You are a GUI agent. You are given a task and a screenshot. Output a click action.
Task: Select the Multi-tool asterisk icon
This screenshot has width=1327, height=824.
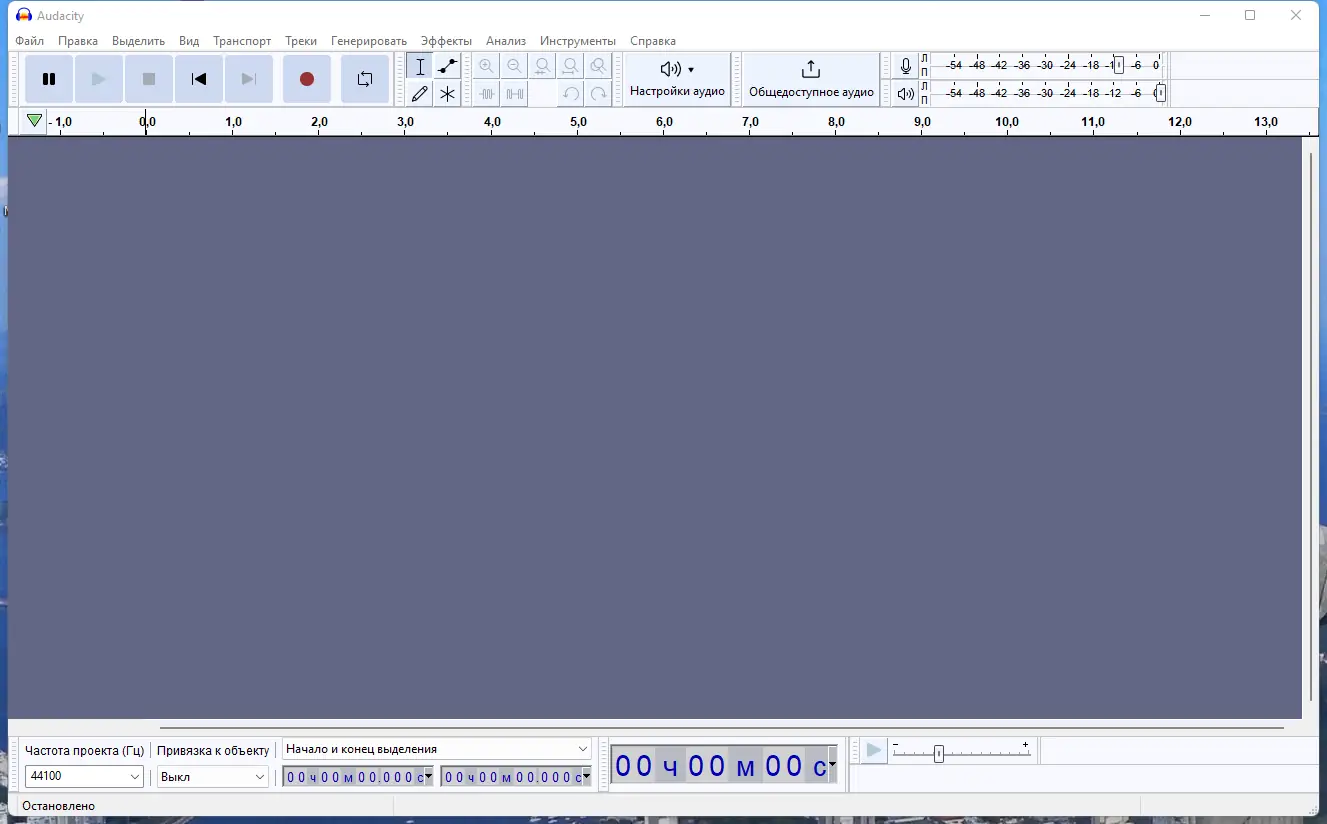pyautogui.click(x=447, y=94)
